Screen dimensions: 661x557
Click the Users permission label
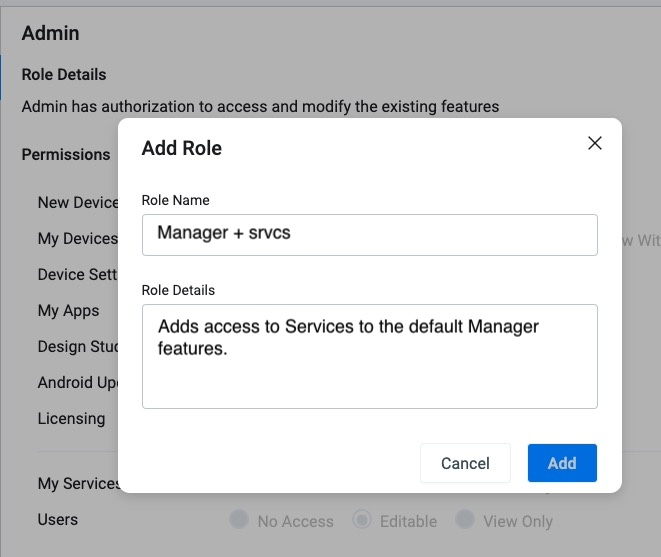[x=57, y=519]
